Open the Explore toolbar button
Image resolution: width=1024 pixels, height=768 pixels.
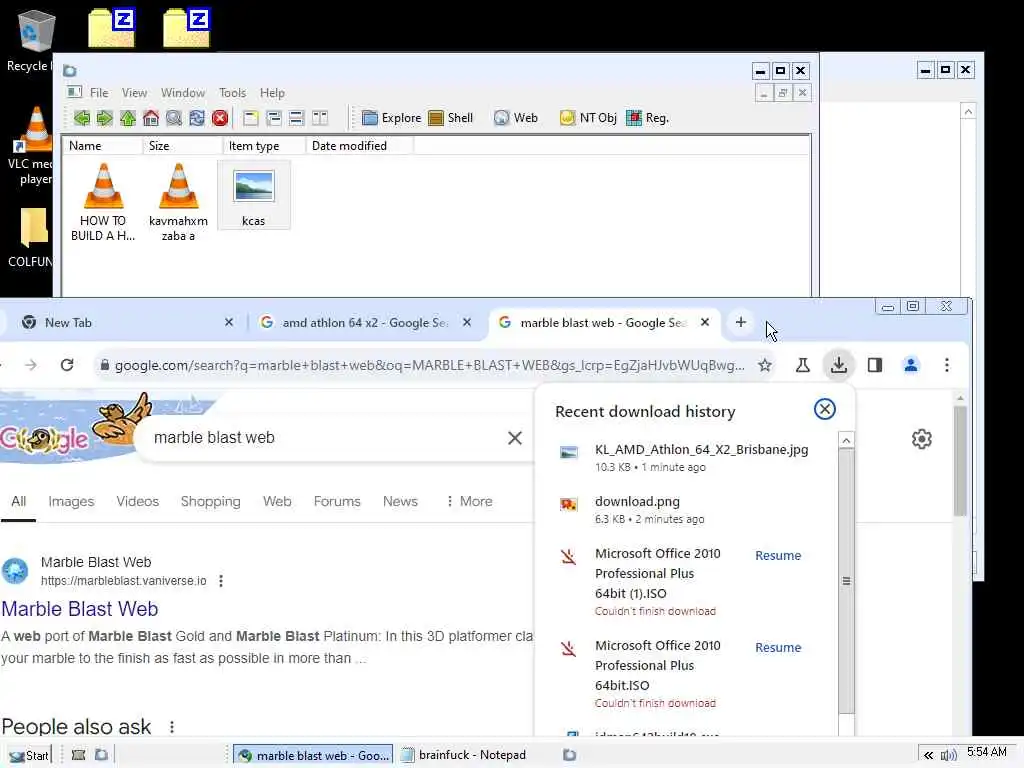392,118
